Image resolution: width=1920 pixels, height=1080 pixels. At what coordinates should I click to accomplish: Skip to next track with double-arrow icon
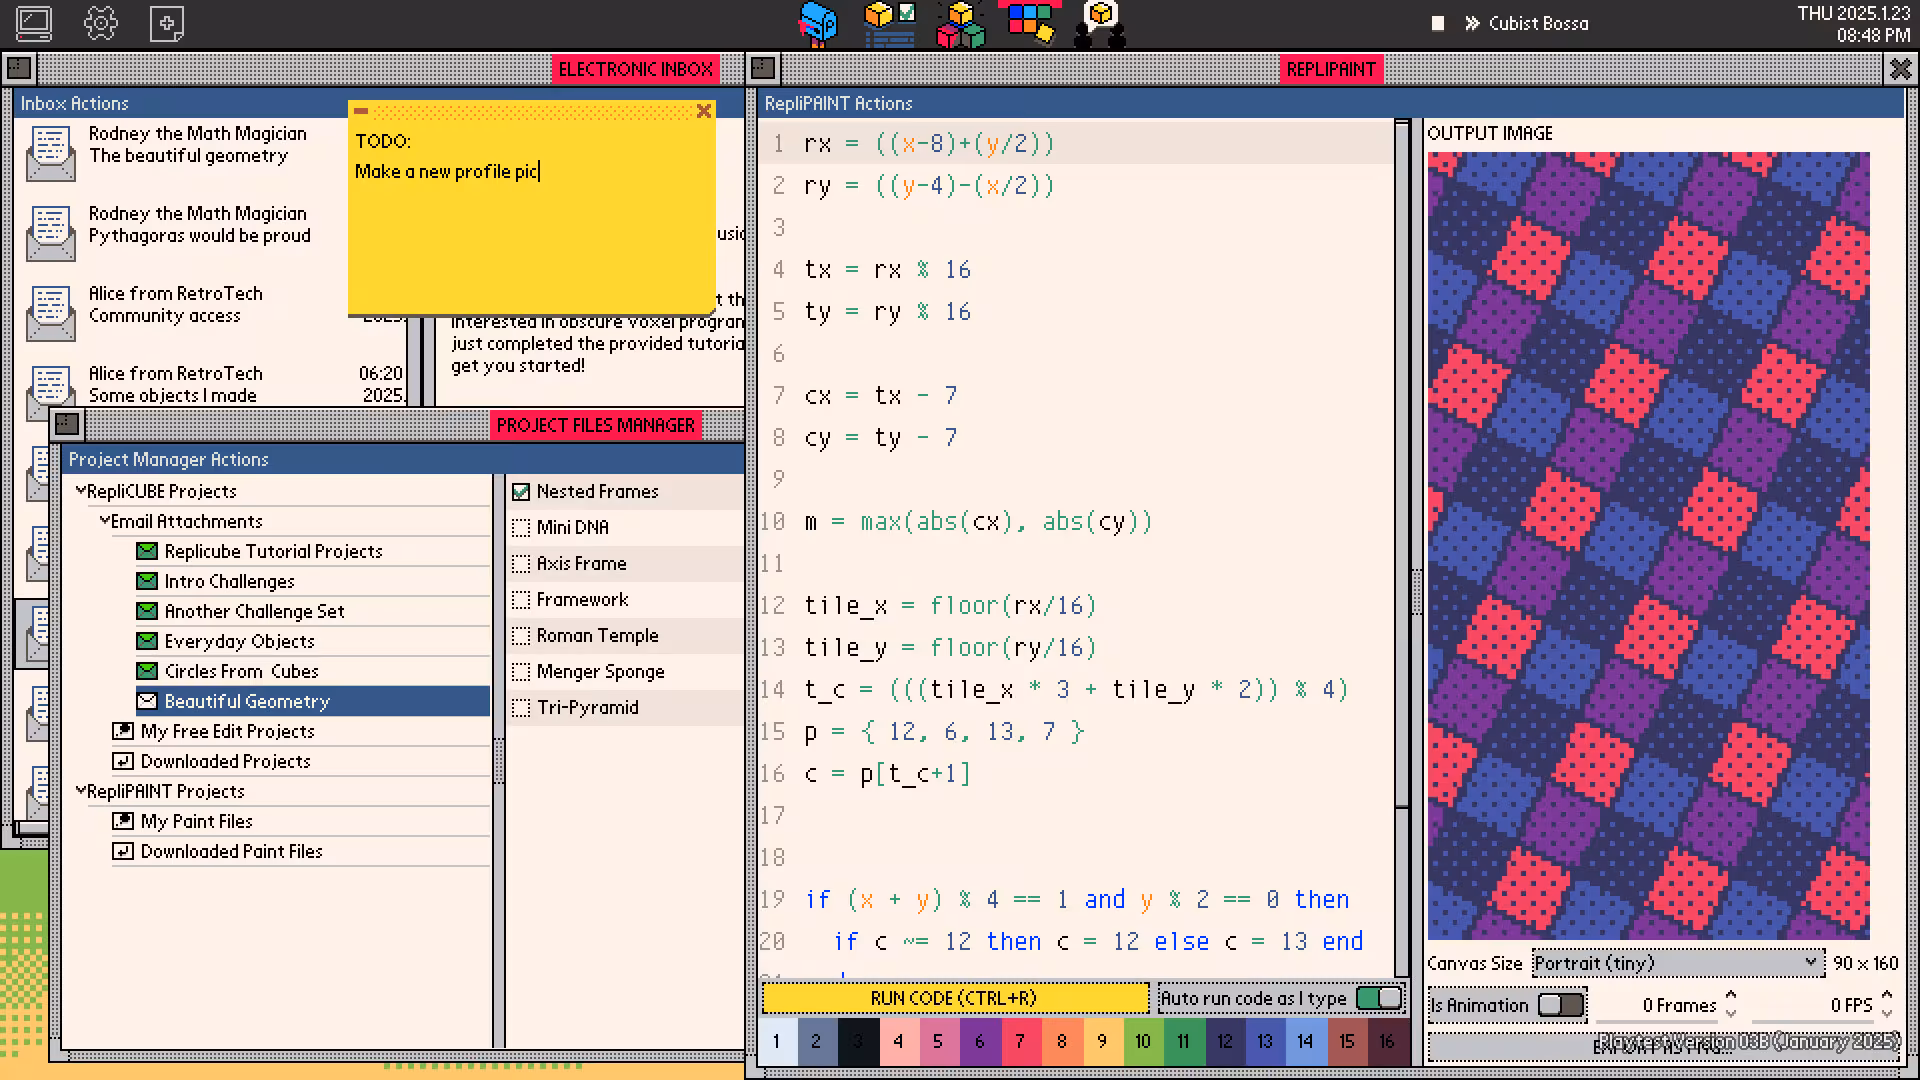click(1472, 23)
